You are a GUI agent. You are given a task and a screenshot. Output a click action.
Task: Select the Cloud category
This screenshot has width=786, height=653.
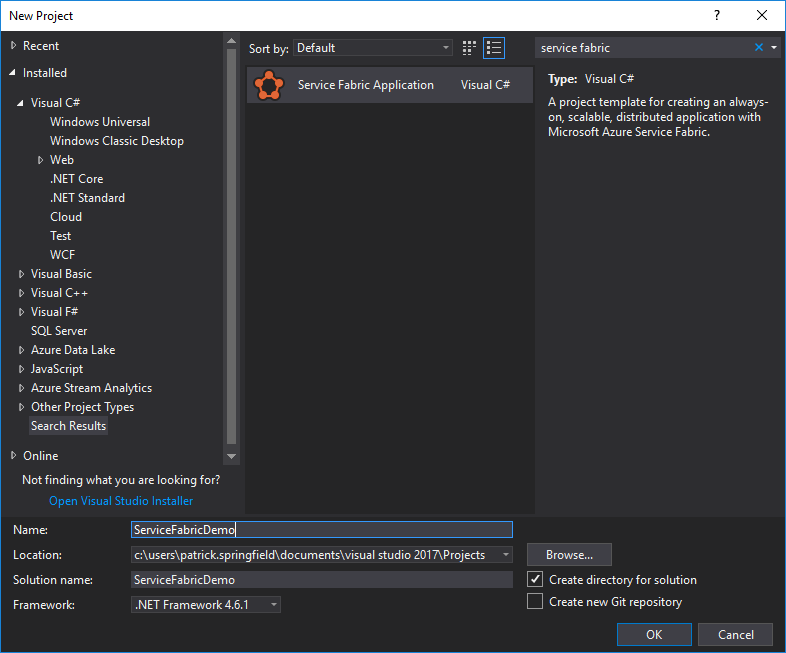[x=66, y=217]
